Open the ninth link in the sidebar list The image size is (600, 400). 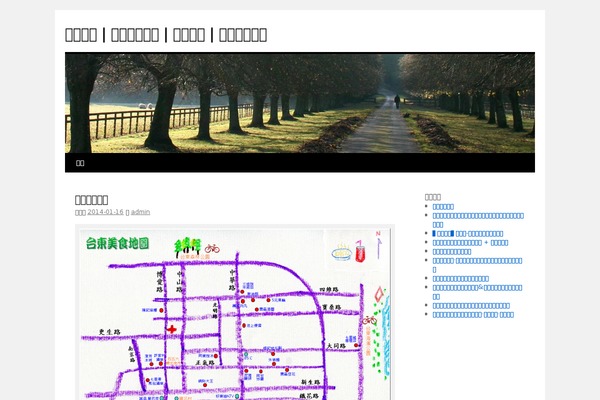click(471, 305)
